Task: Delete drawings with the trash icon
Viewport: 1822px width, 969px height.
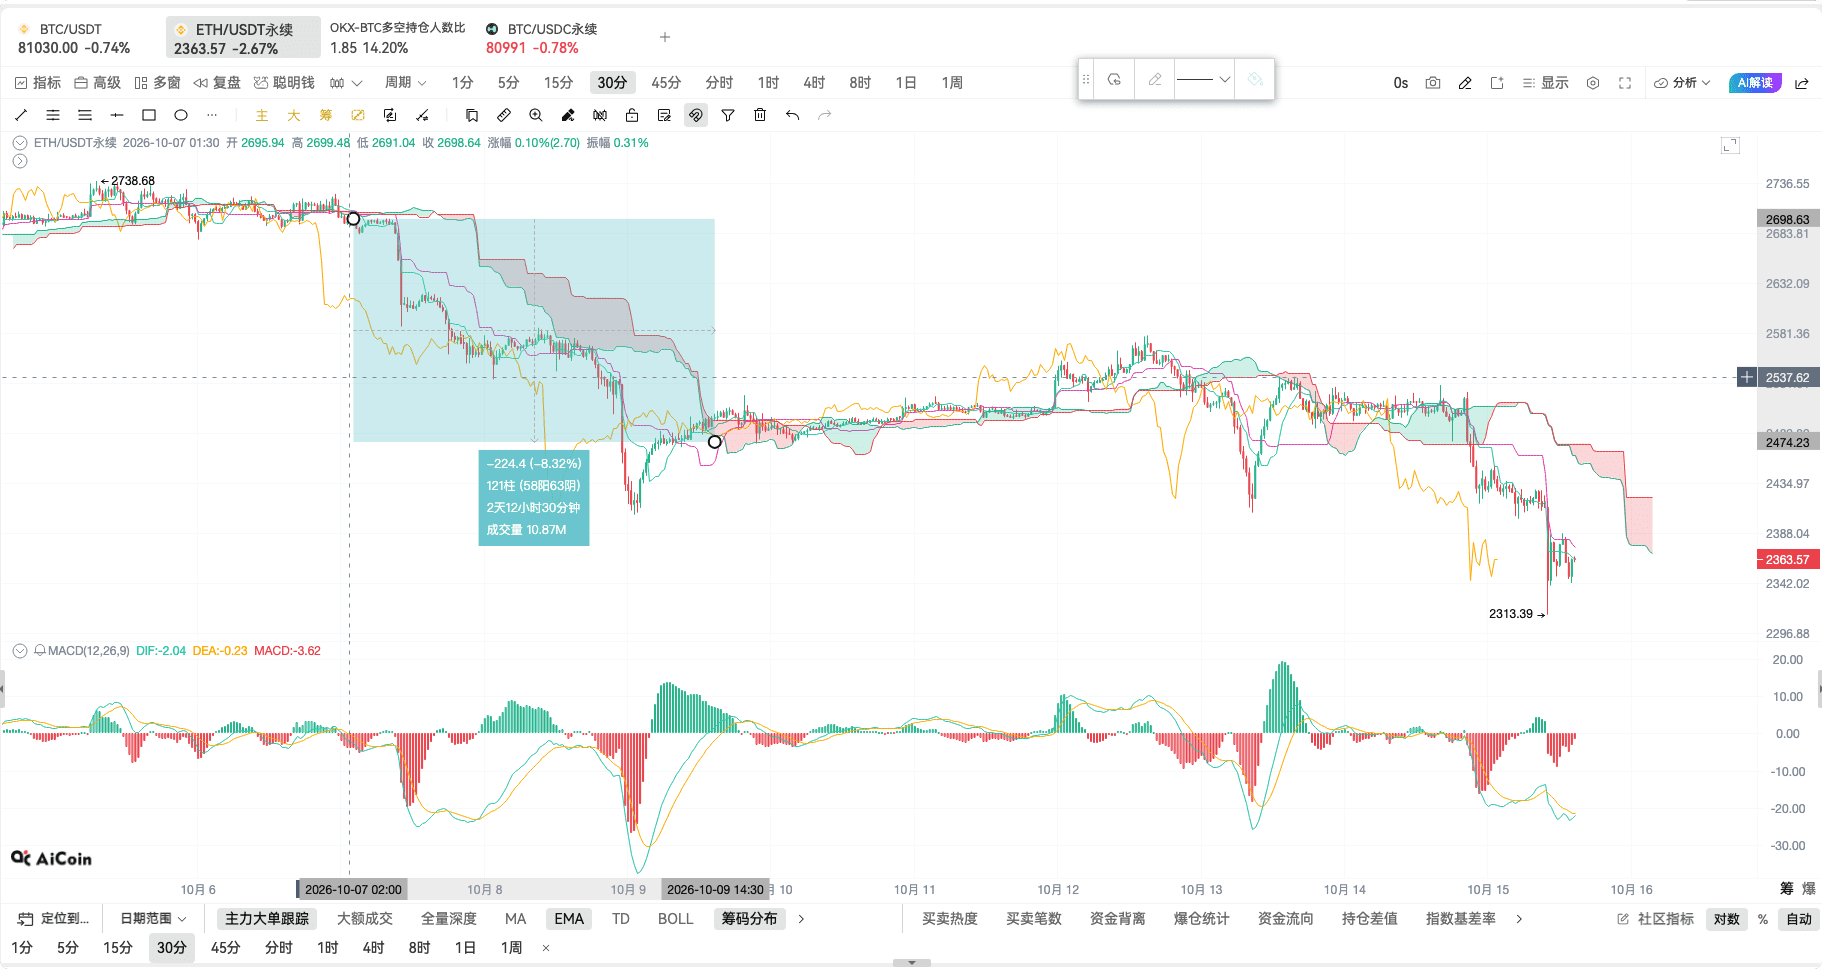Action: [760, 115]
